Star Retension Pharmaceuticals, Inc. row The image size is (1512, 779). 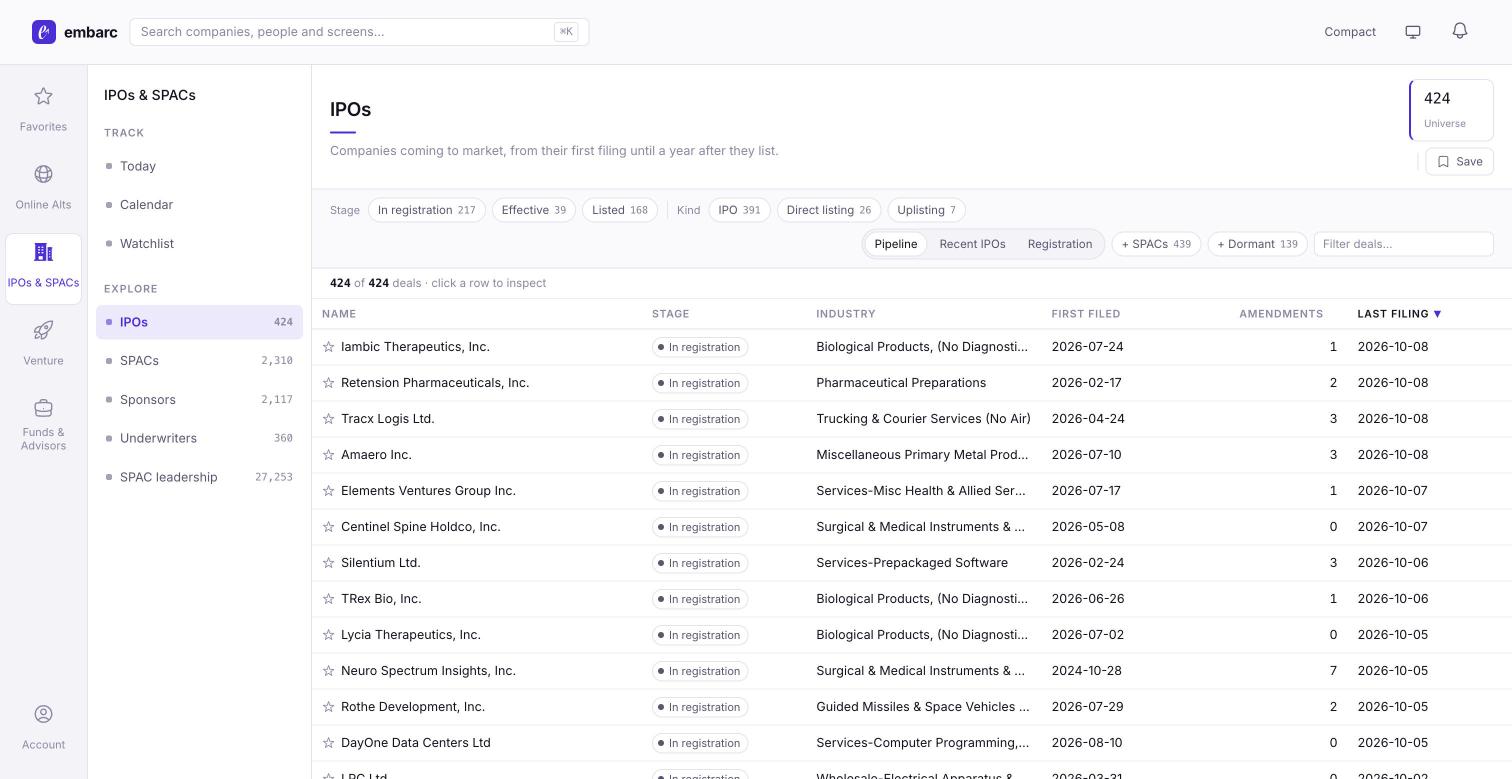click(x=328, y=383)
